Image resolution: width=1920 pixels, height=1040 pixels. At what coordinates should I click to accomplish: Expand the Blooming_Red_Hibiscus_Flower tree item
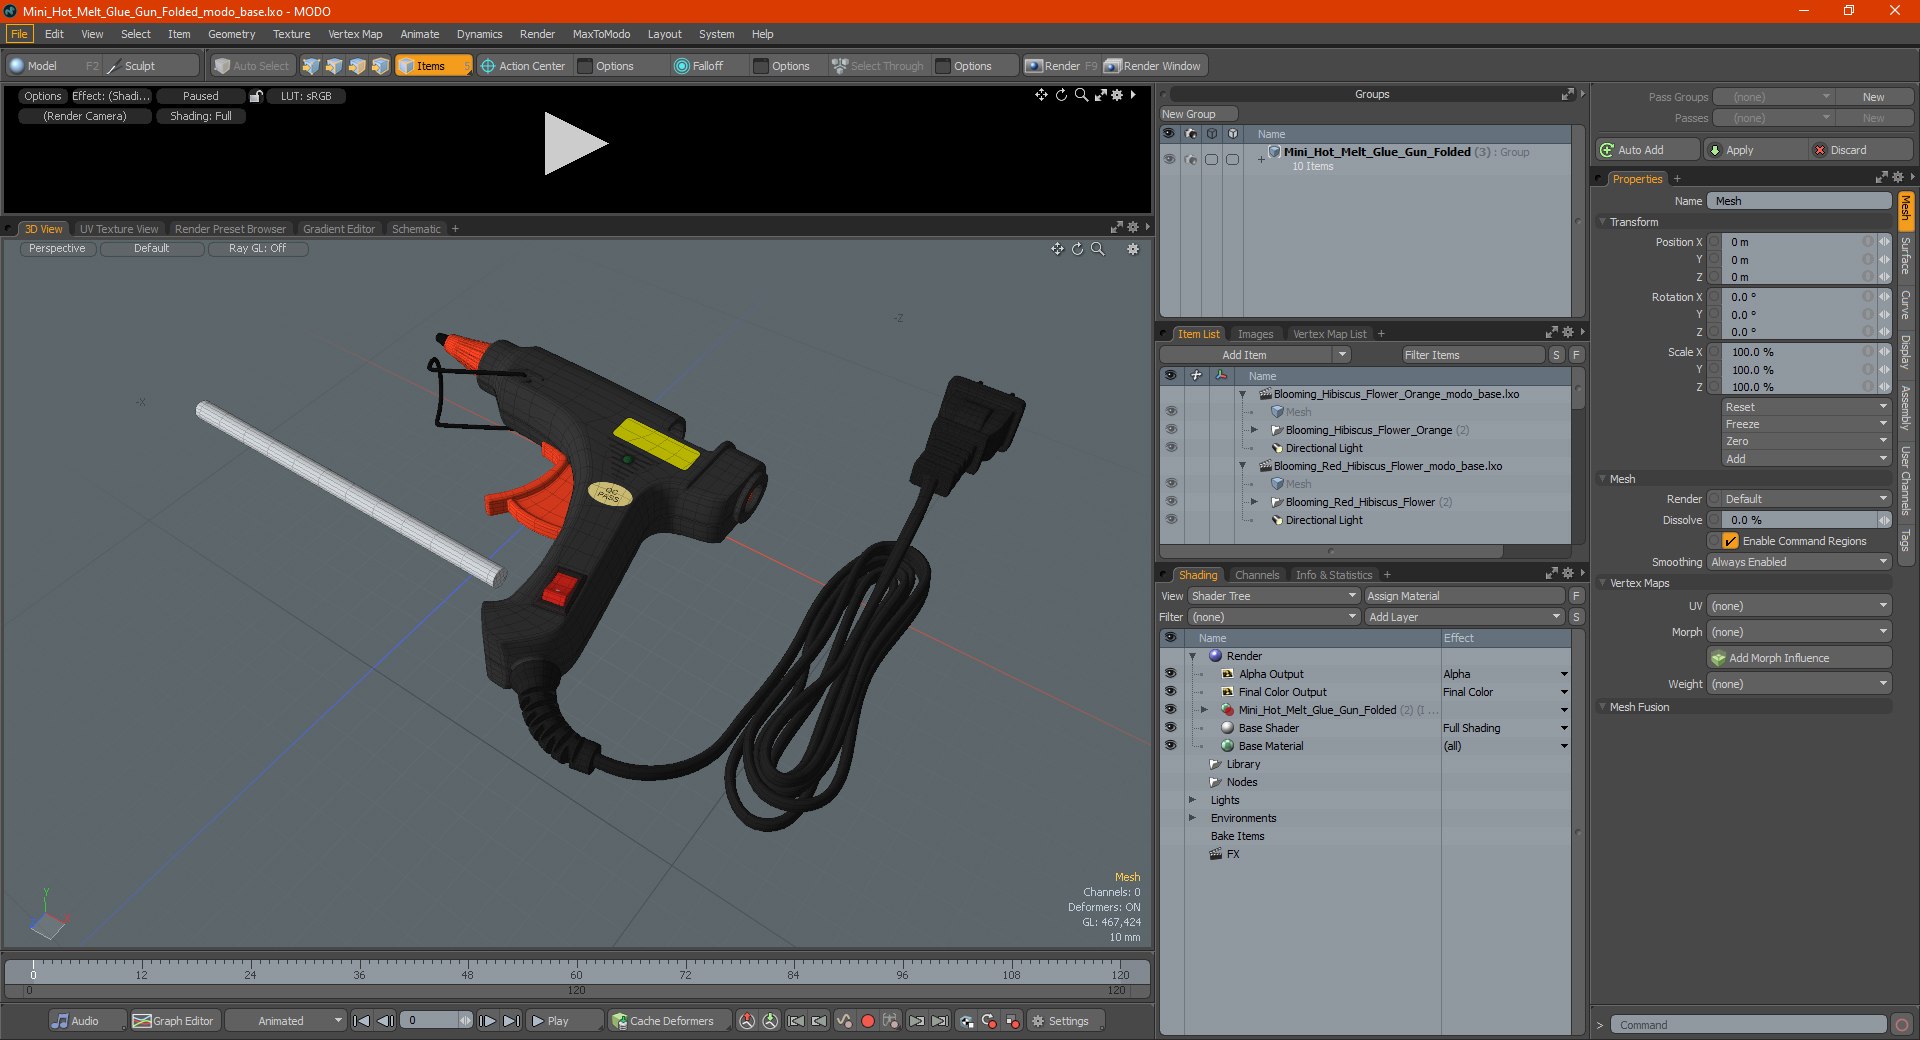coord(1254,502)
